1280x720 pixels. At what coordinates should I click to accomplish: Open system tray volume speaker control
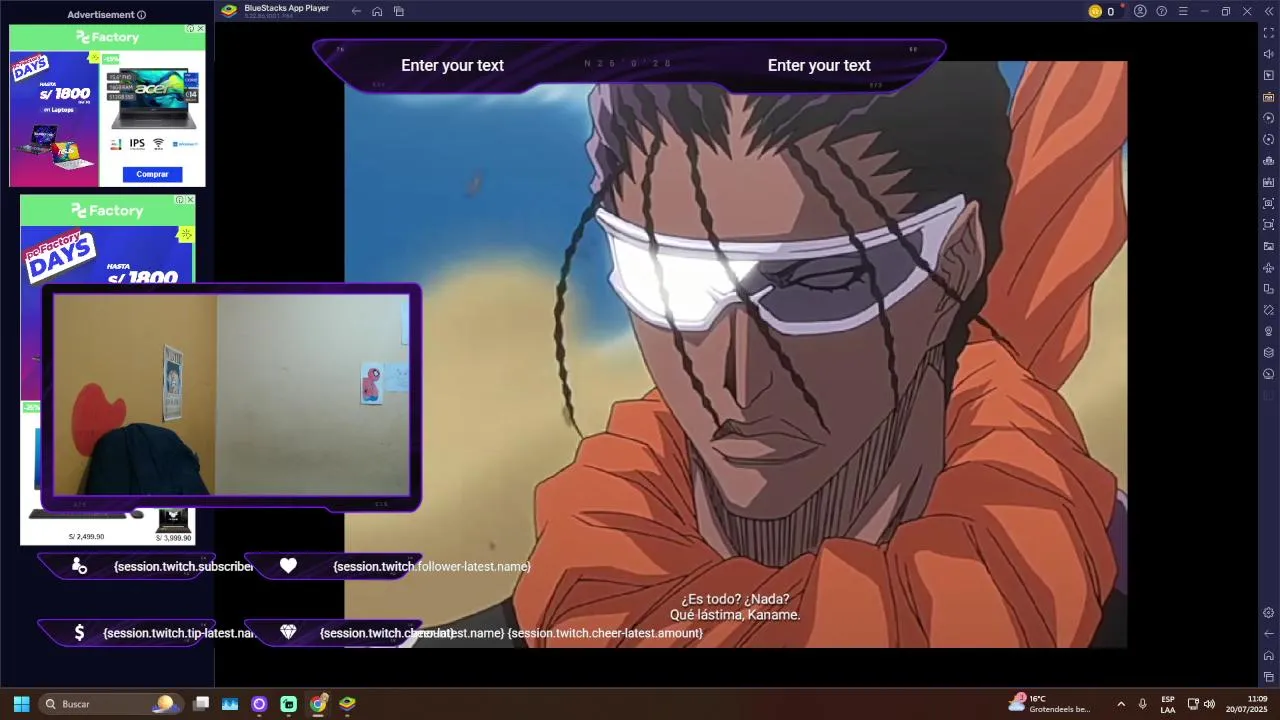coord(1209,704)
